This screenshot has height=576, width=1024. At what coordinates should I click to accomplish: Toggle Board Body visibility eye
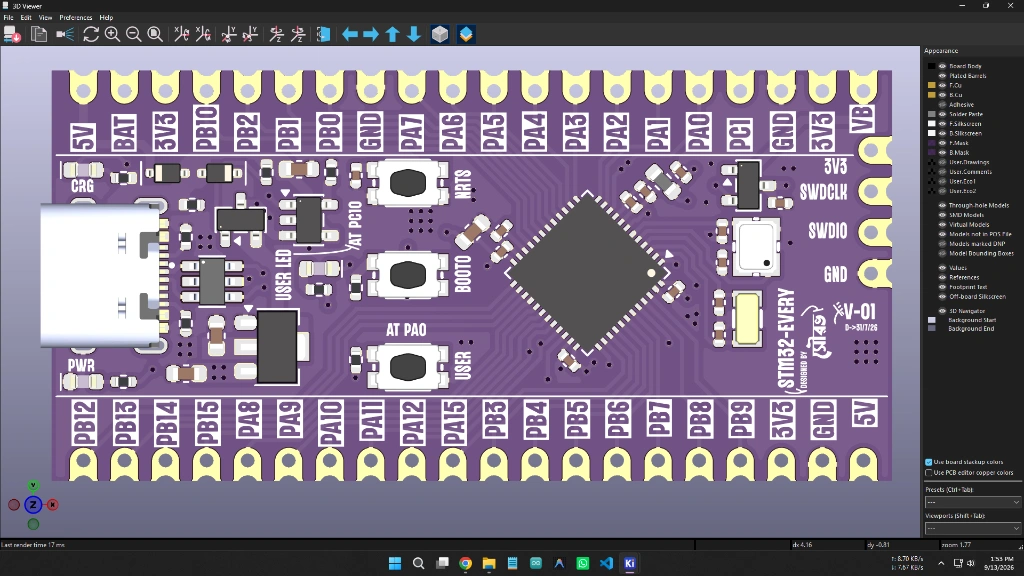pyautogui.click(x=942, y=66)
